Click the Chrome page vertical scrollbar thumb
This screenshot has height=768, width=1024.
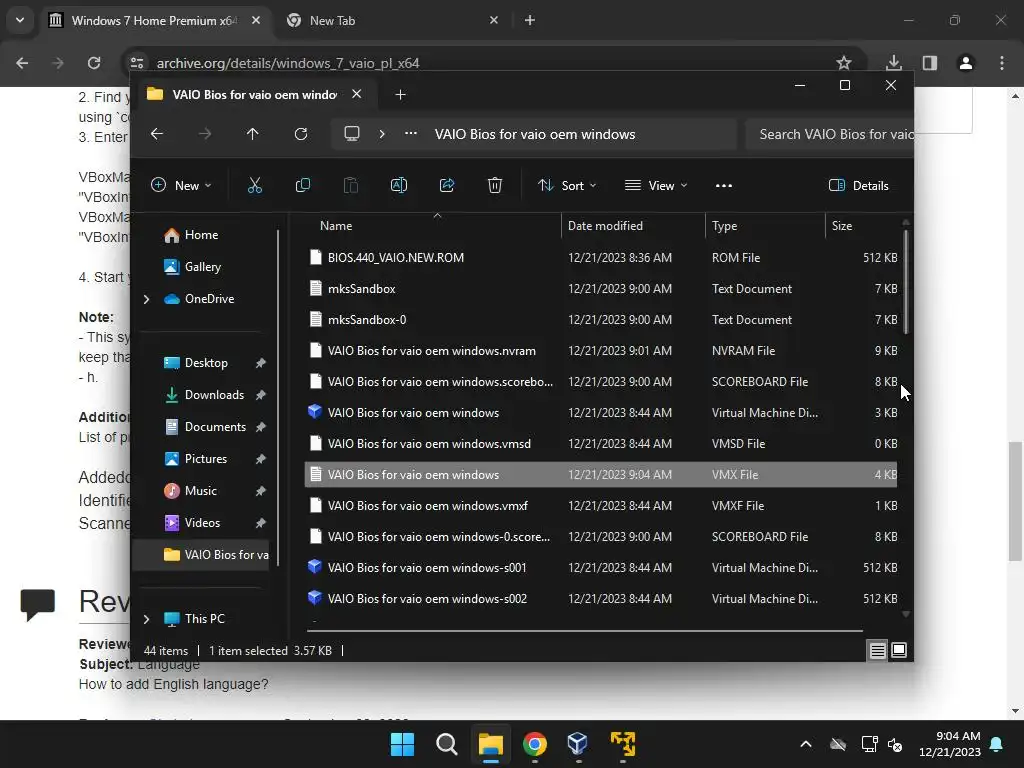coord(1015,501)
